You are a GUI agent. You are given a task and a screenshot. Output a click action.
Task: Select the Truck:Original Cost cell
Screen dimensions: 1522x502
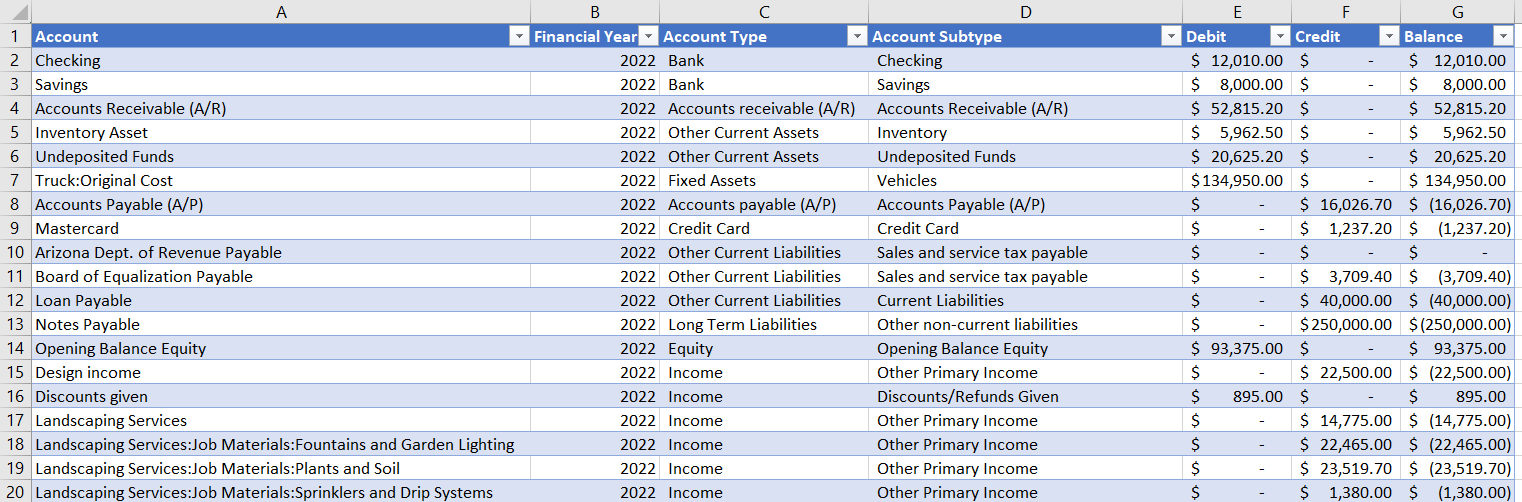[x=281, y=180]
